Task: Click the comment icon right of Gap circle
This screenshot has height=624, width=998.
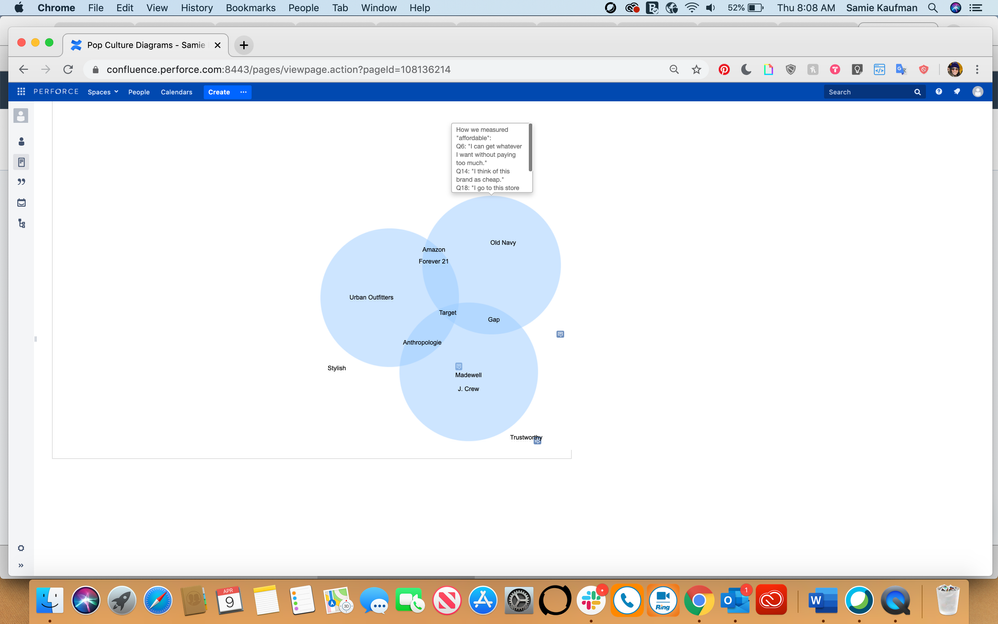Action: point(560,334)
